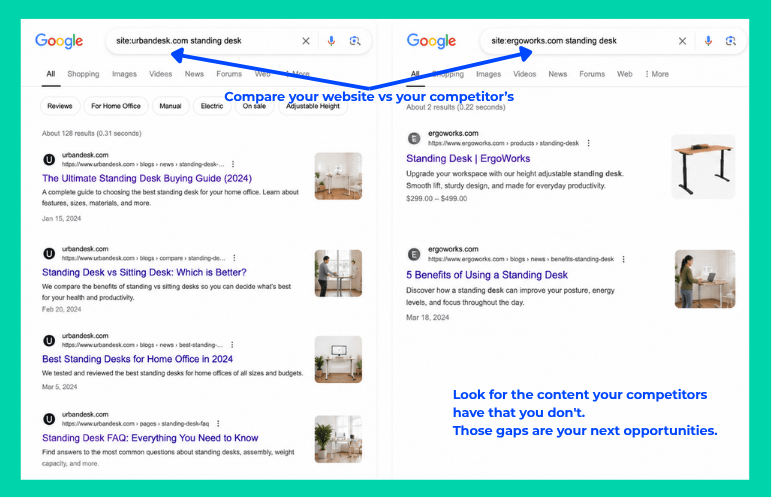Switch to Web tab in ergoworks search

(624, 74)
